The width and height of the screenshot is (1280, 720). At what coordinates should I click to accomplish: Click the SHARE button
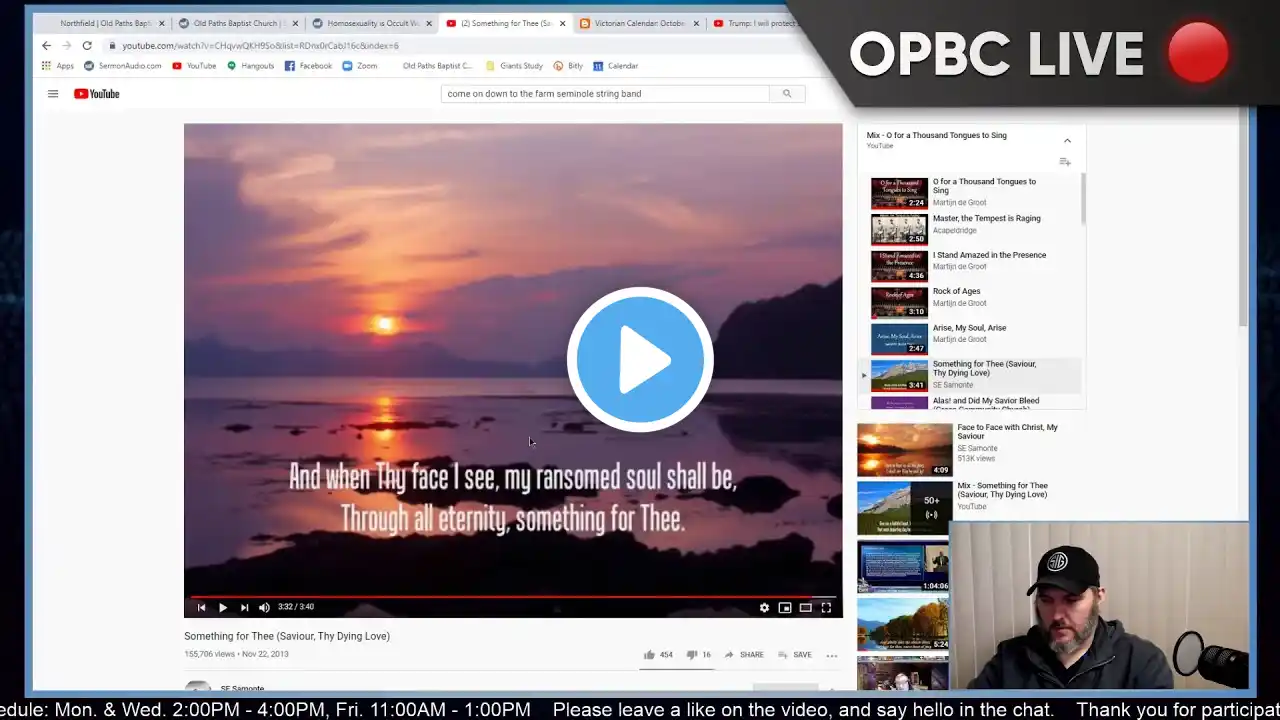click(x=744, y=655)
